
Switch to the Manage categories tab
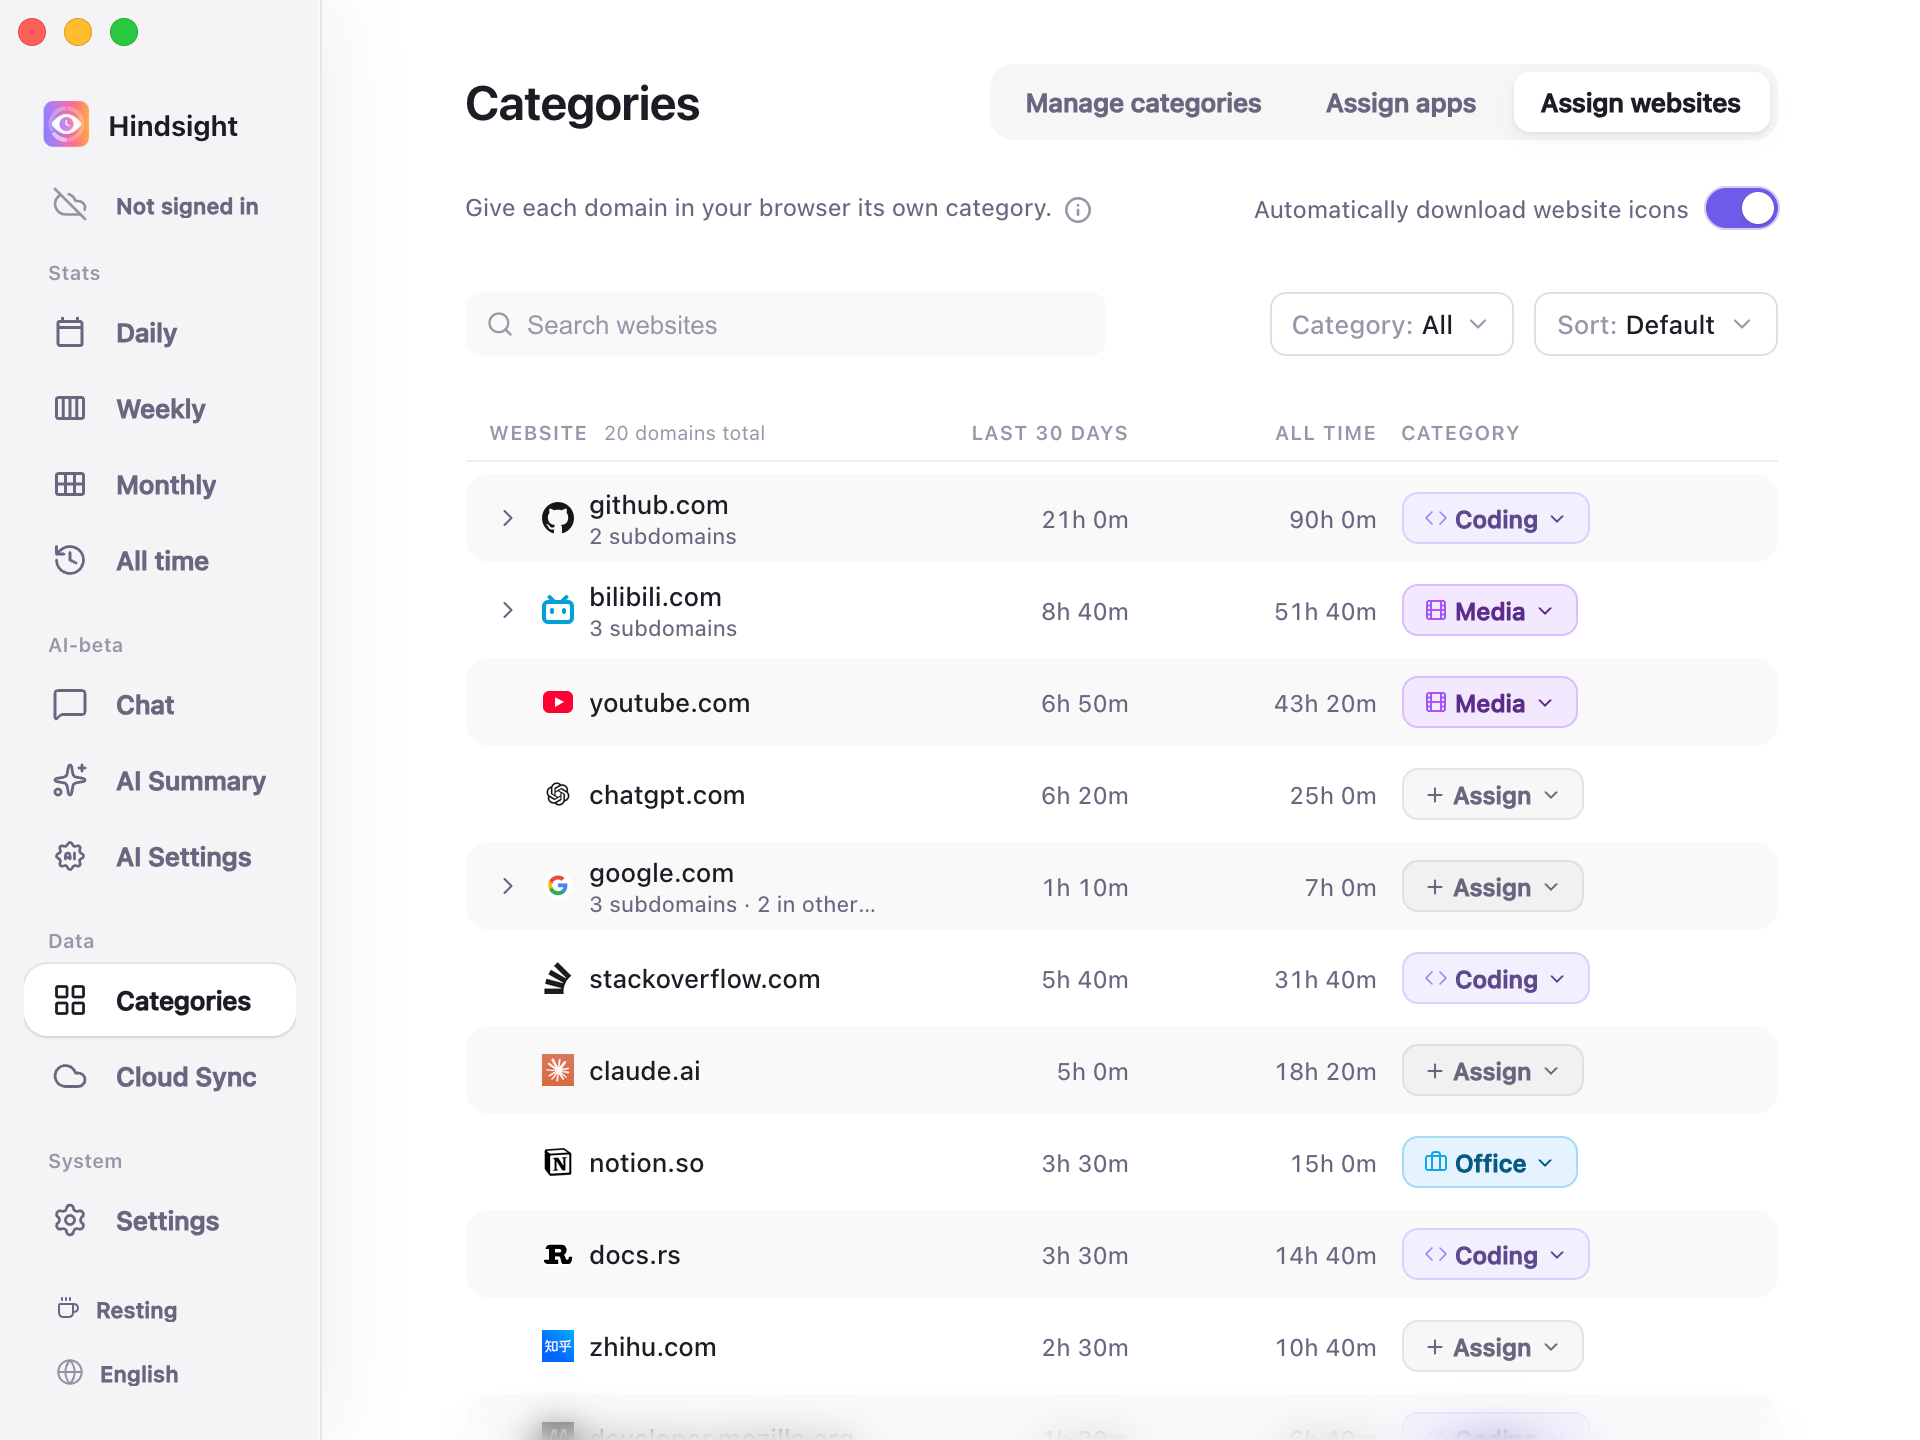pos(1143,103)
